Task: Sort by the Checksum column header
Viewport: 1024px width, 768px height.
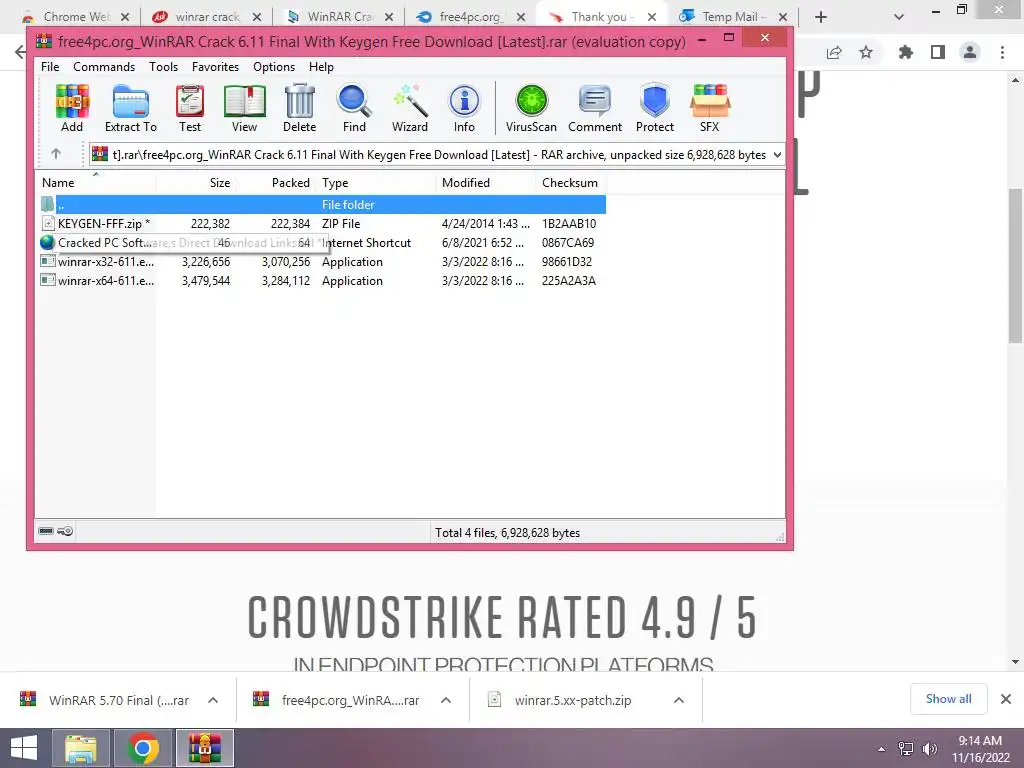Action: (570, 183)
